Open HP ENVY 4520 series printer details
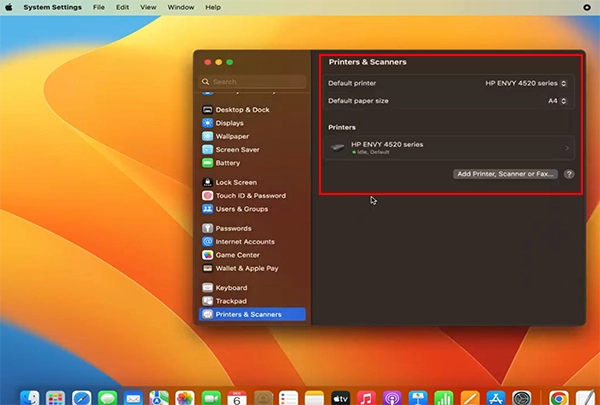This screenshot has width=600, height=405. click(x=449, y=148)
